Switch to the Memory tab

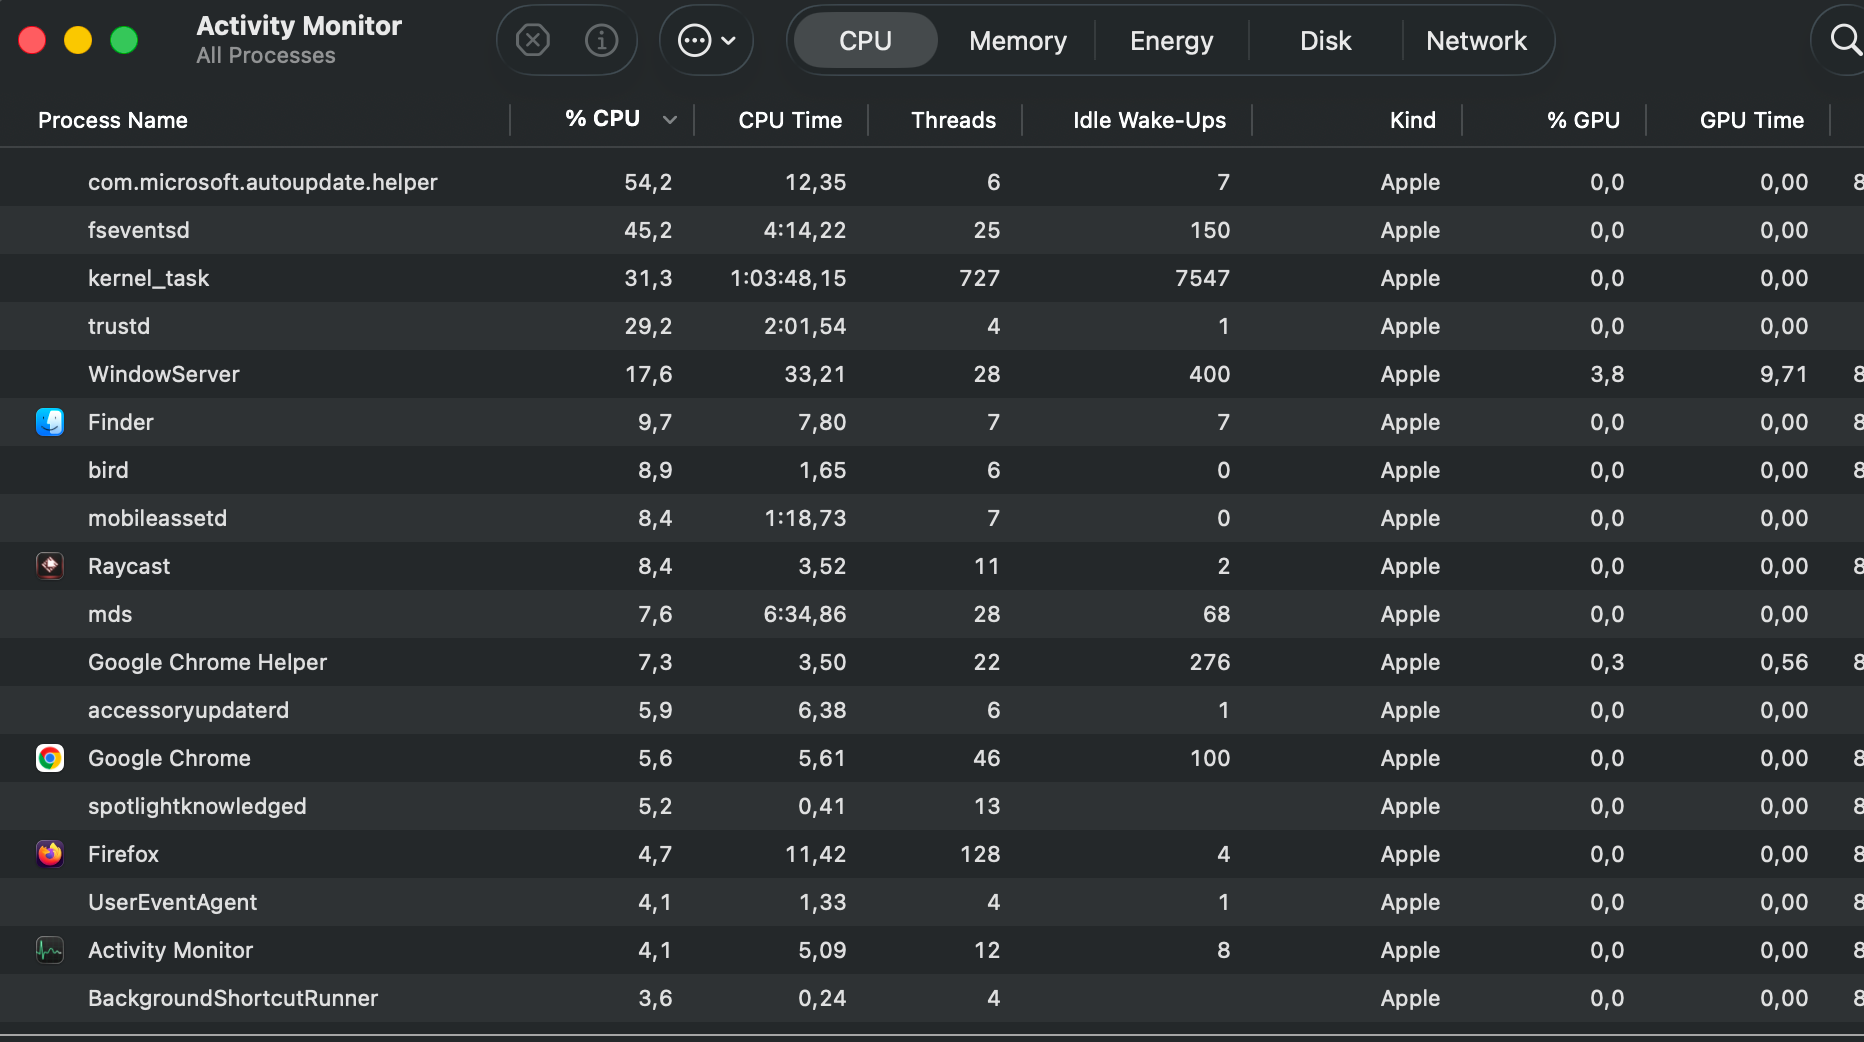(1017, 41)
